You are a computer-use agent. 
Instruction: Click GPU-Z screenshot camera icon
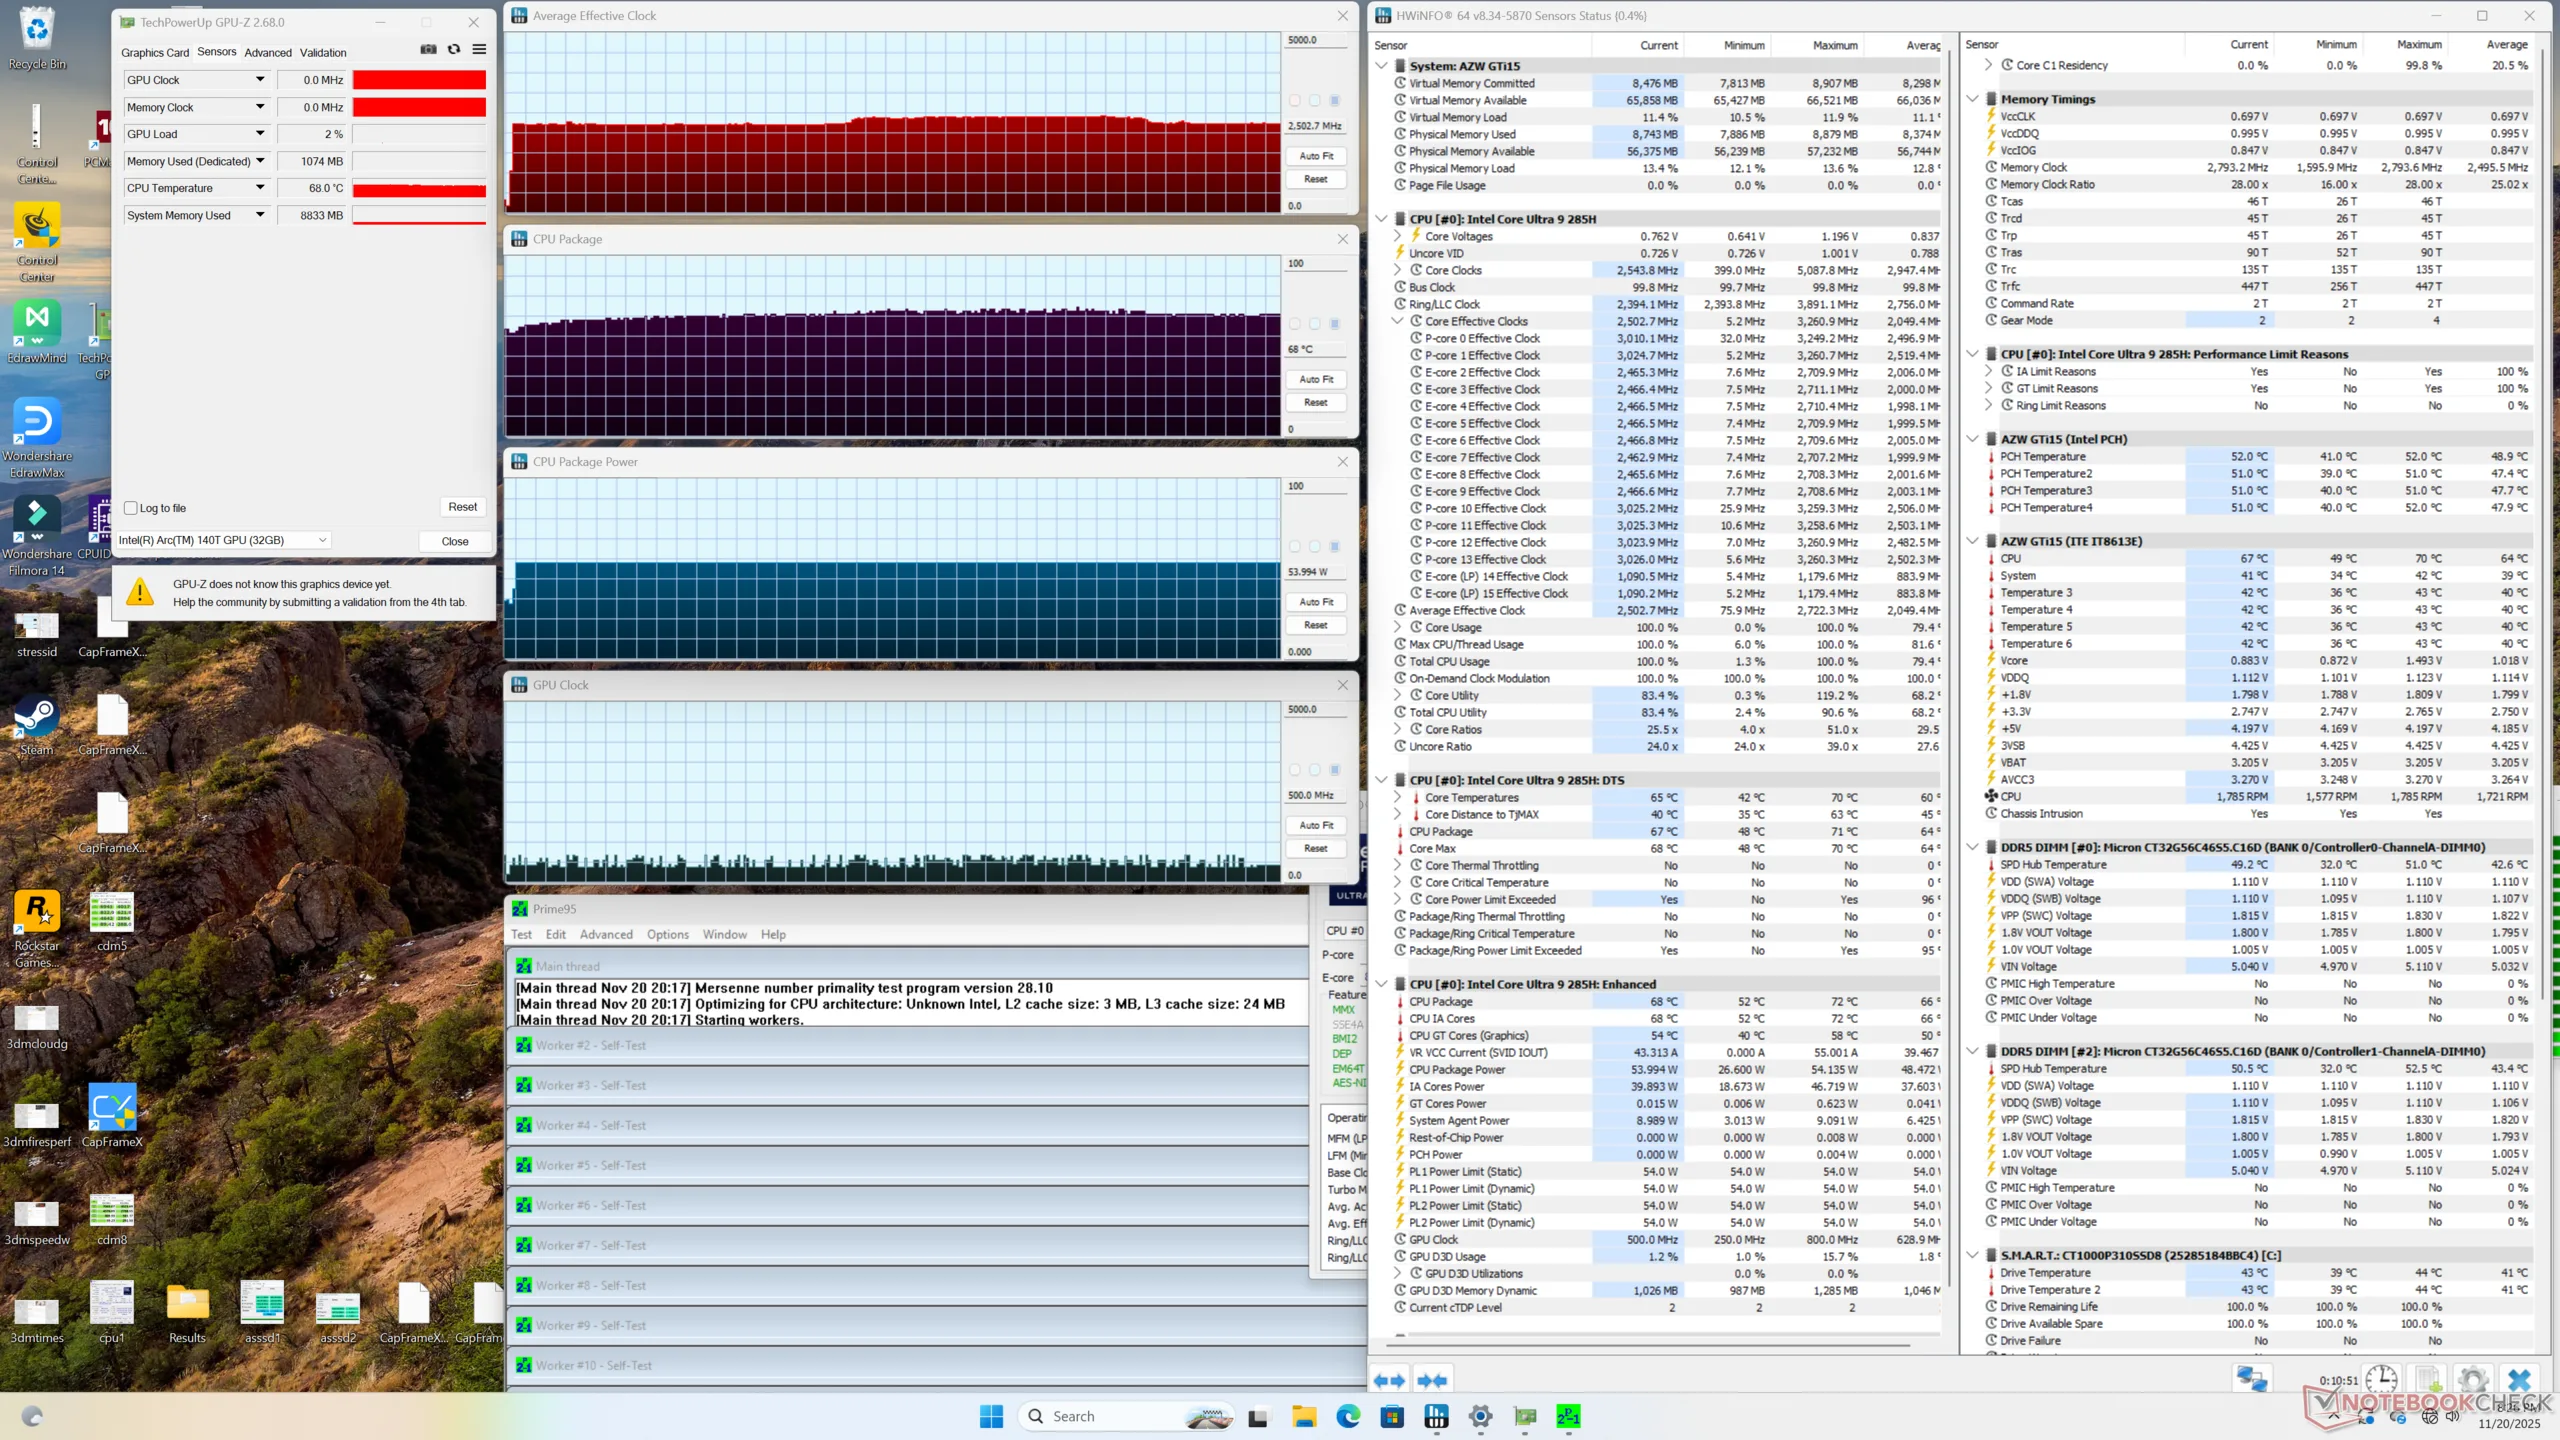tap(428, 49)
